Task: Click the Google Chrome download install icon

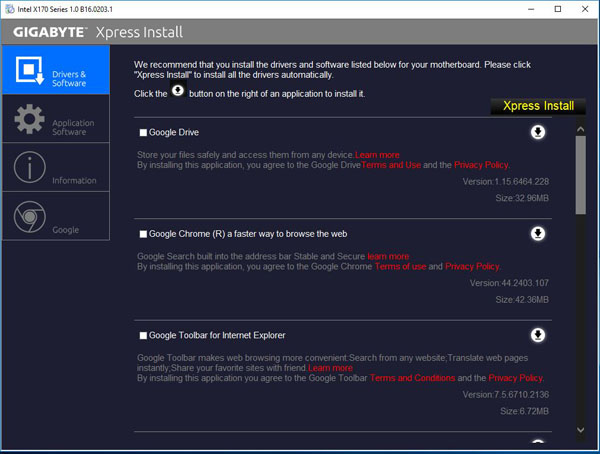Action: click(x=537, y=233)
